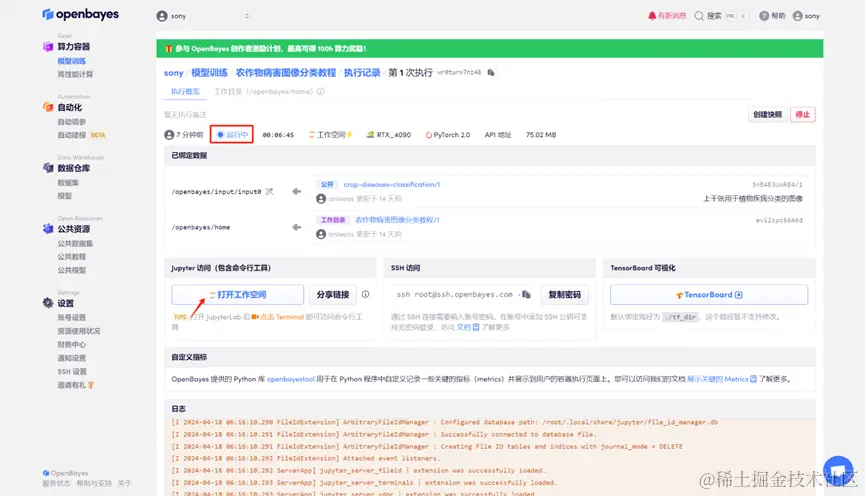Go to 模型训练 in the breadcrumb

point(209,73)
